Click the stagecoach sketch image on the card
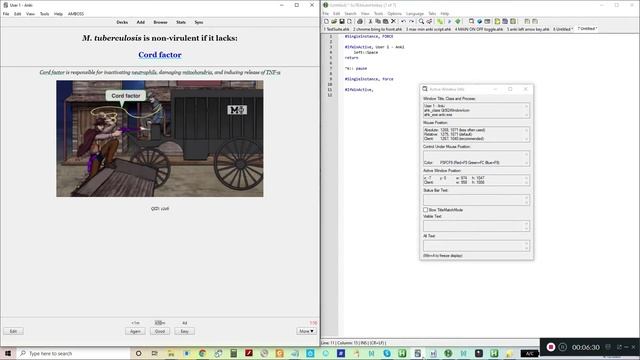The image size is (640, 360). click(x=160, y=138)
